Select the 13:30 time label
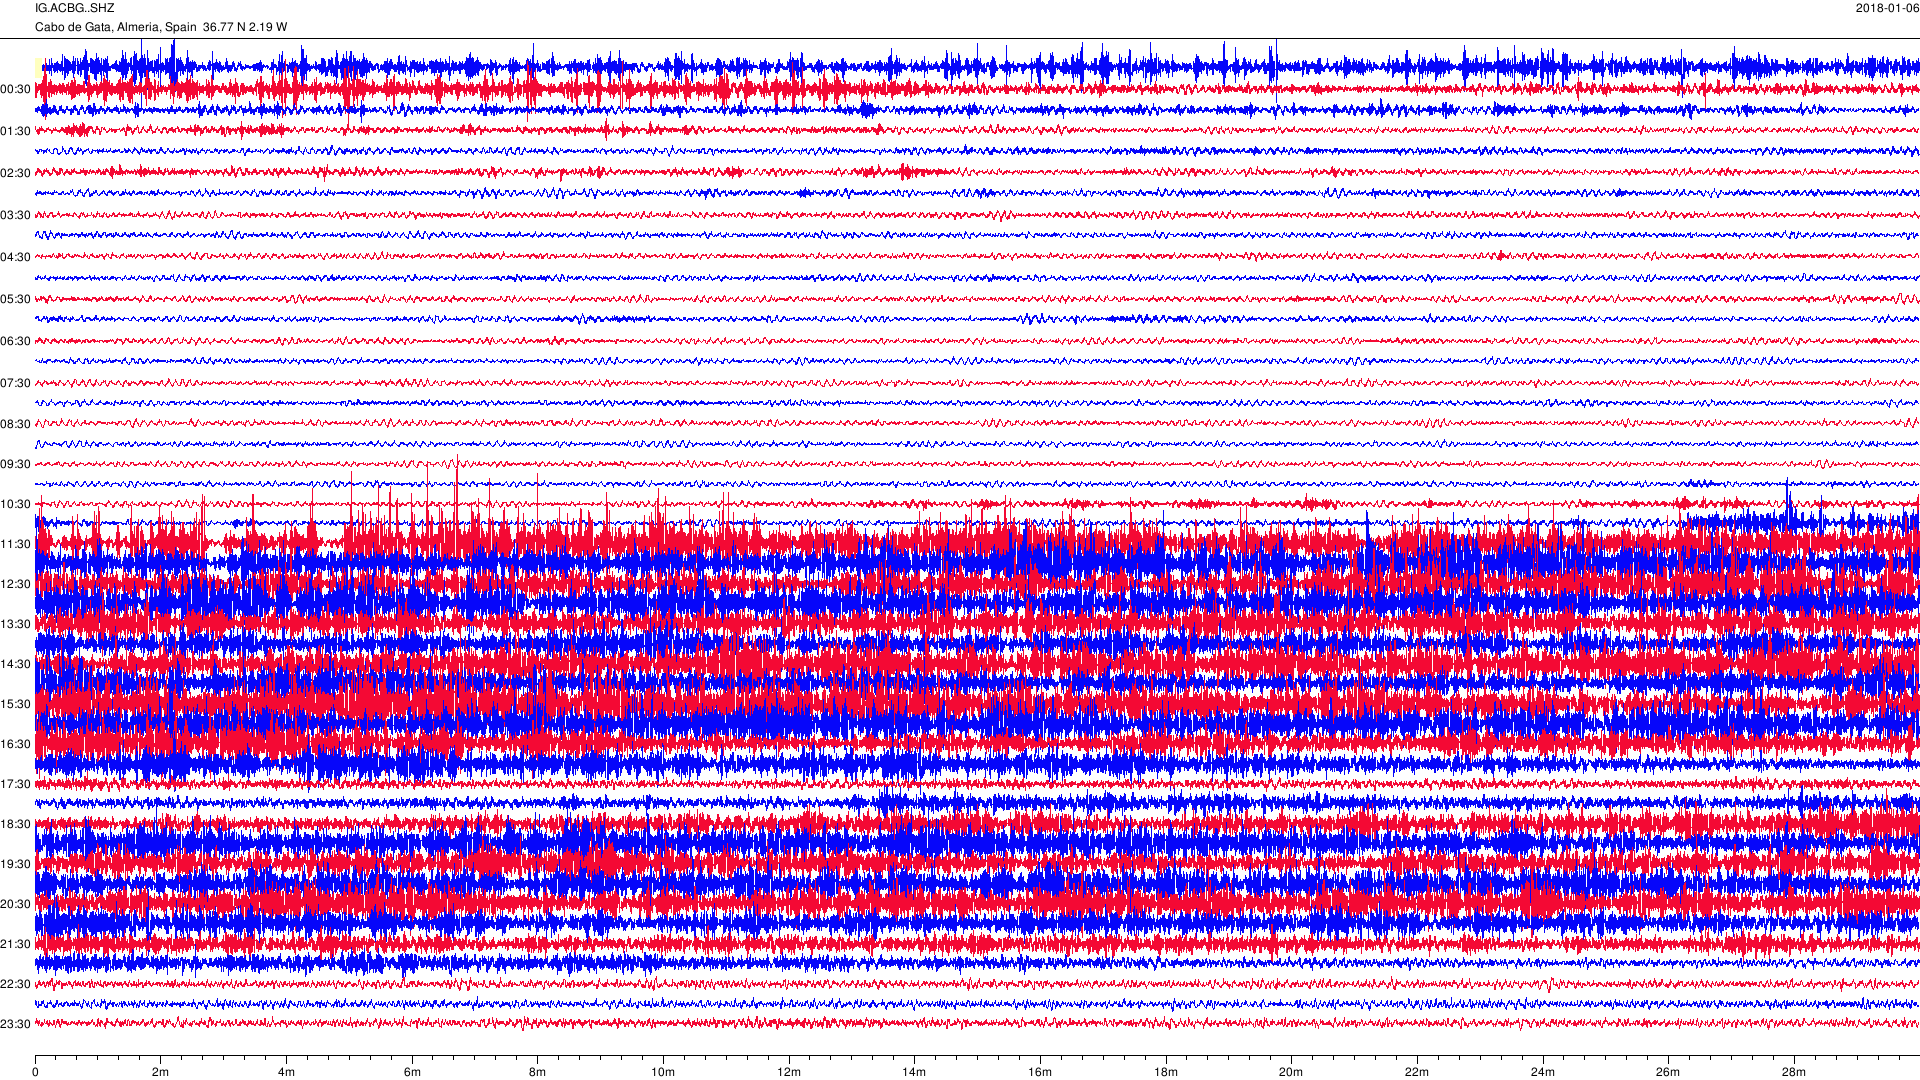This screenshot has height=1080, width=1920. point(16,625)
